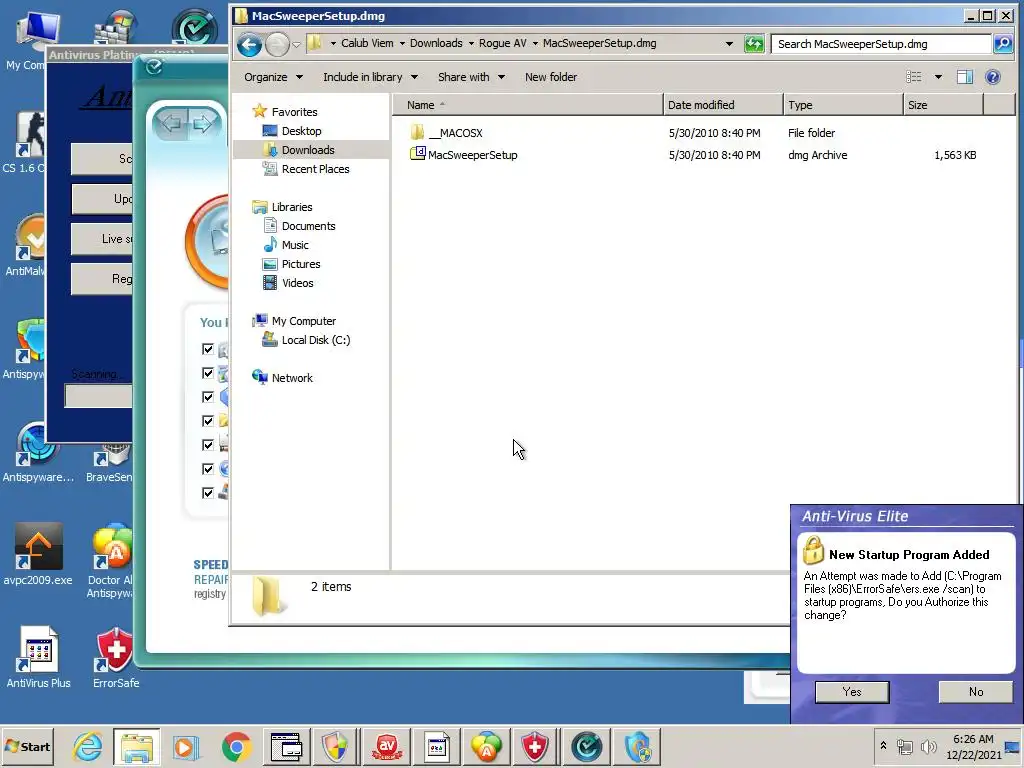1024x768 pixels.
Task: Click the search magnifier icon
Action: (1002, 44)
